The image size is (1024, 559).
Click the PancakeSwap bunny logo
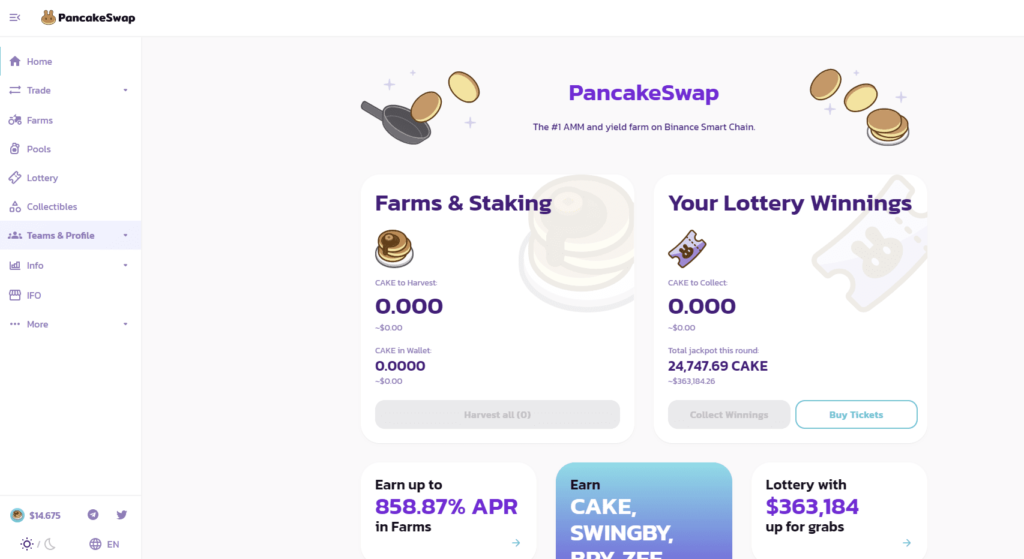[48, 17]
